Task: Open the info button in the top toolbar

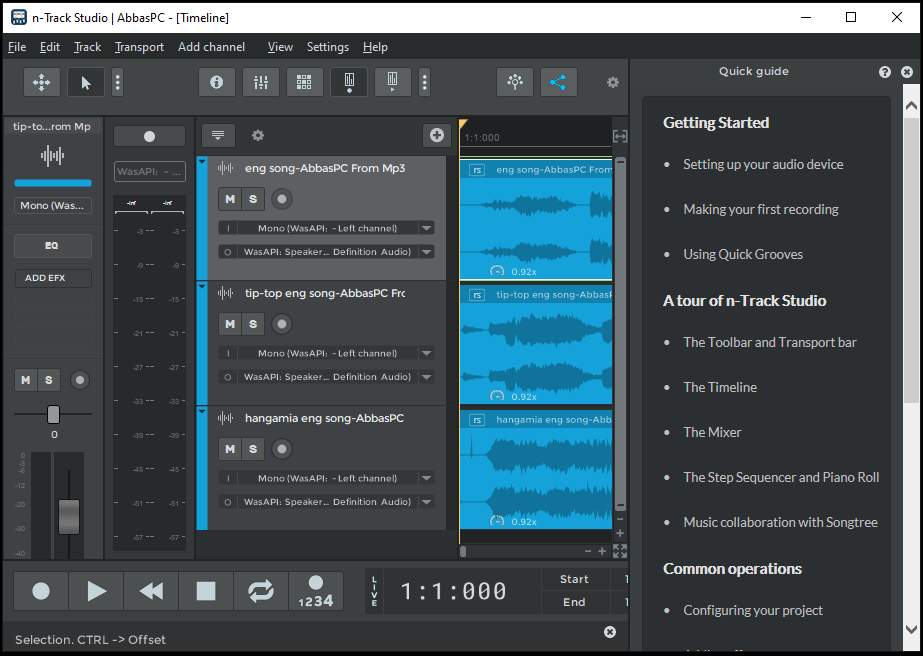Action: [x=217, y=82]
